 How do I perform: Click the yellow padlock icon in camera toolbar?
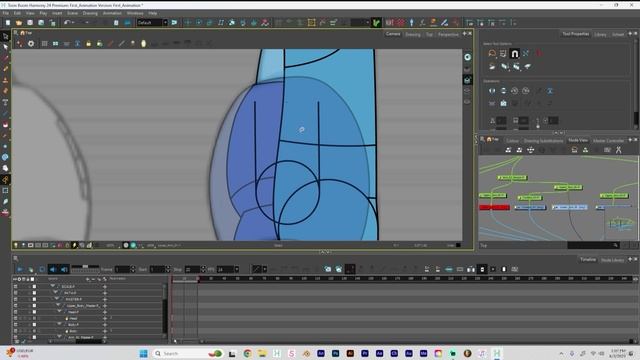click(x=89, y=44)
